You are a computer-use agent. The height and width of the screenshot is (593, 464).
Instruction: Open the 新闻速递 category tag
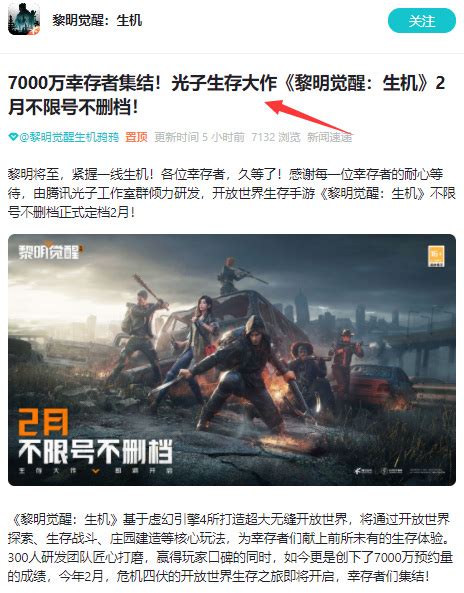(329, 137)
